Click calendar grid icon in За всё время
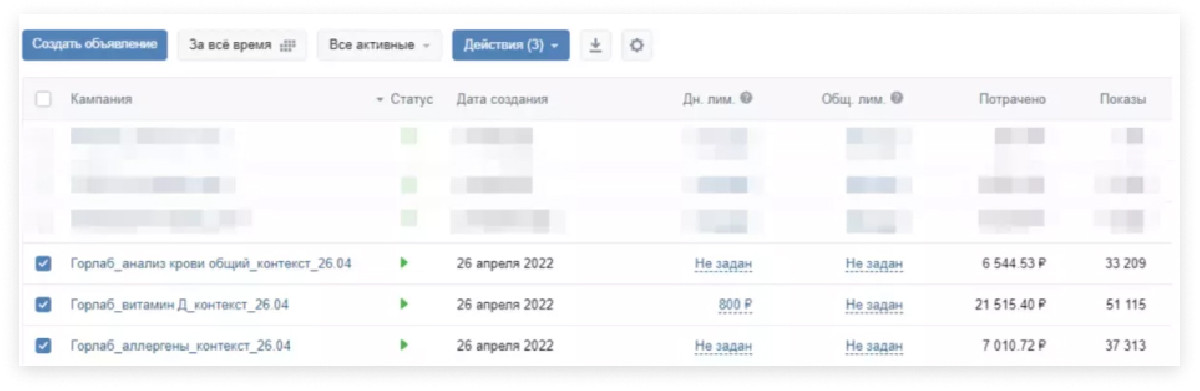 [x=287, y=46]
